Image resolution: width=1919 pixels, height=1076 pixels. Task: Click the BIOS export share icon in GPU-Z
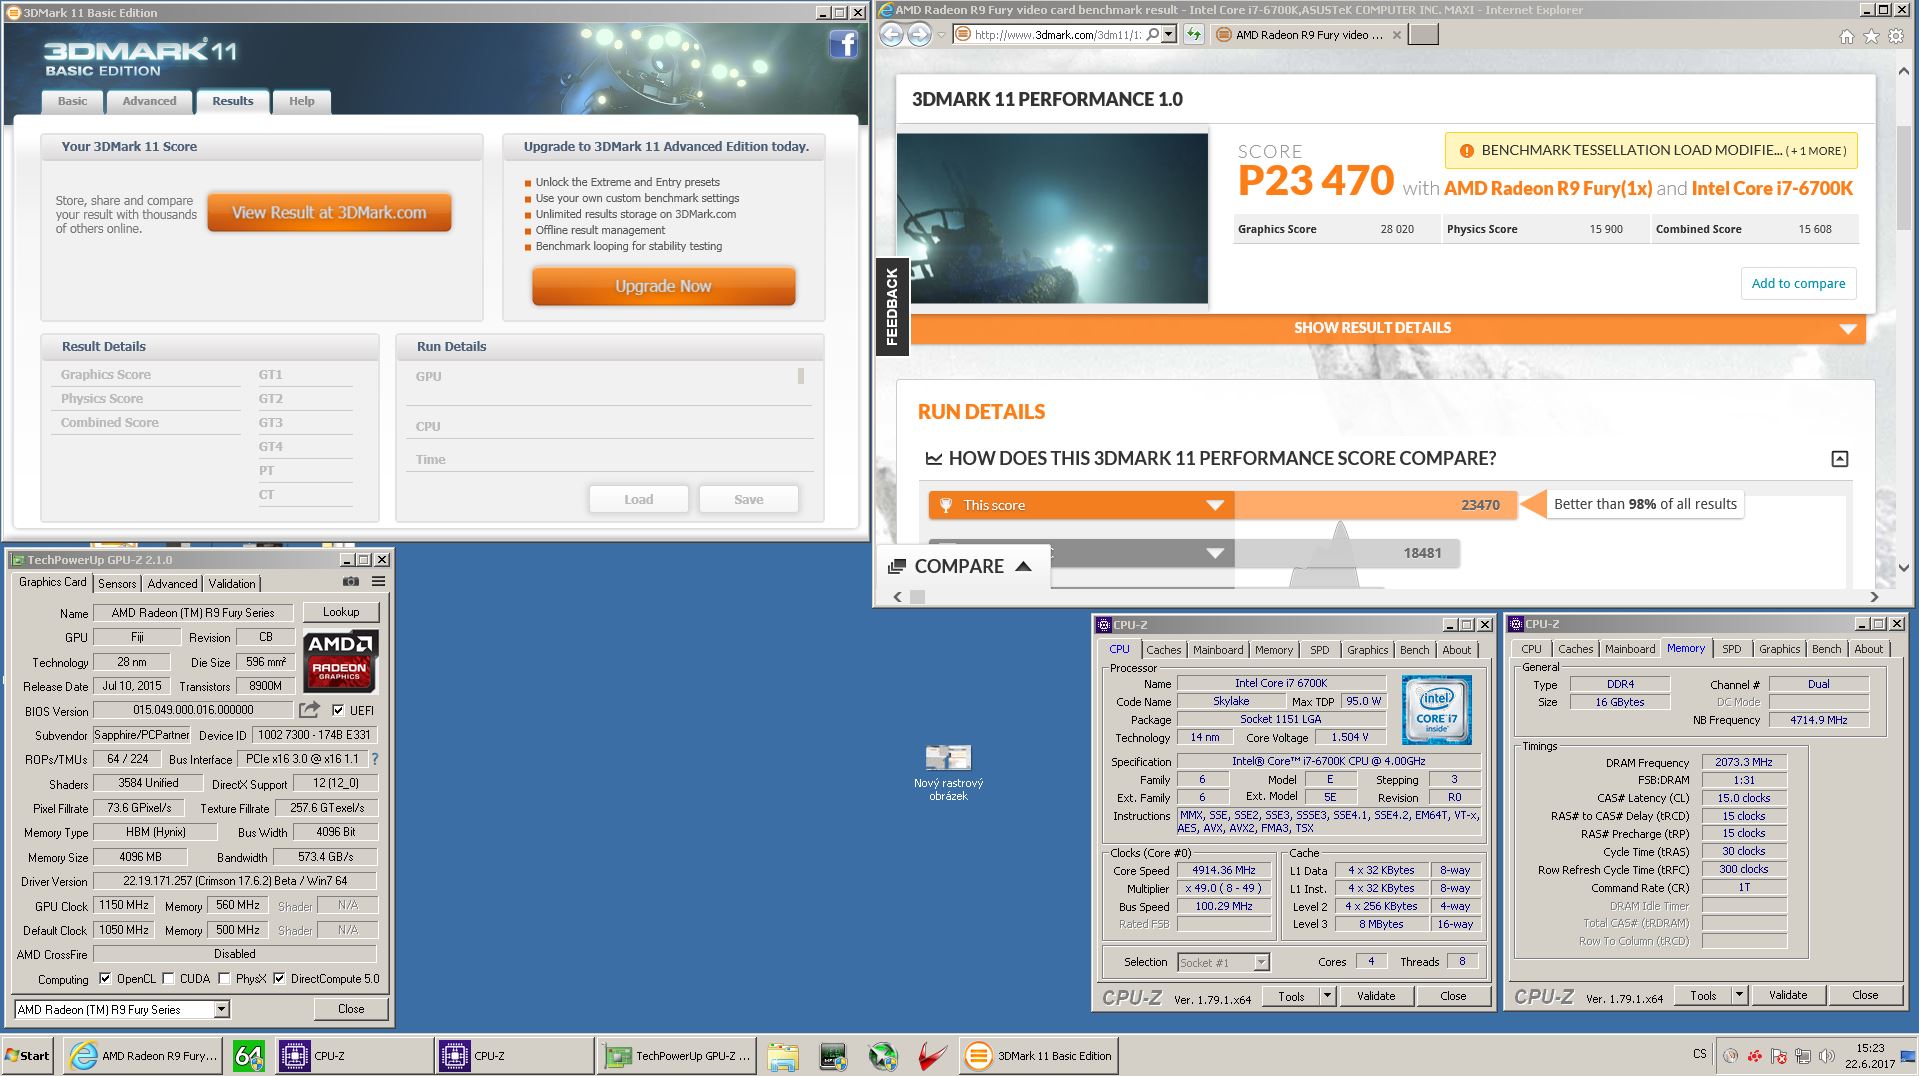(x=310, y=710)
